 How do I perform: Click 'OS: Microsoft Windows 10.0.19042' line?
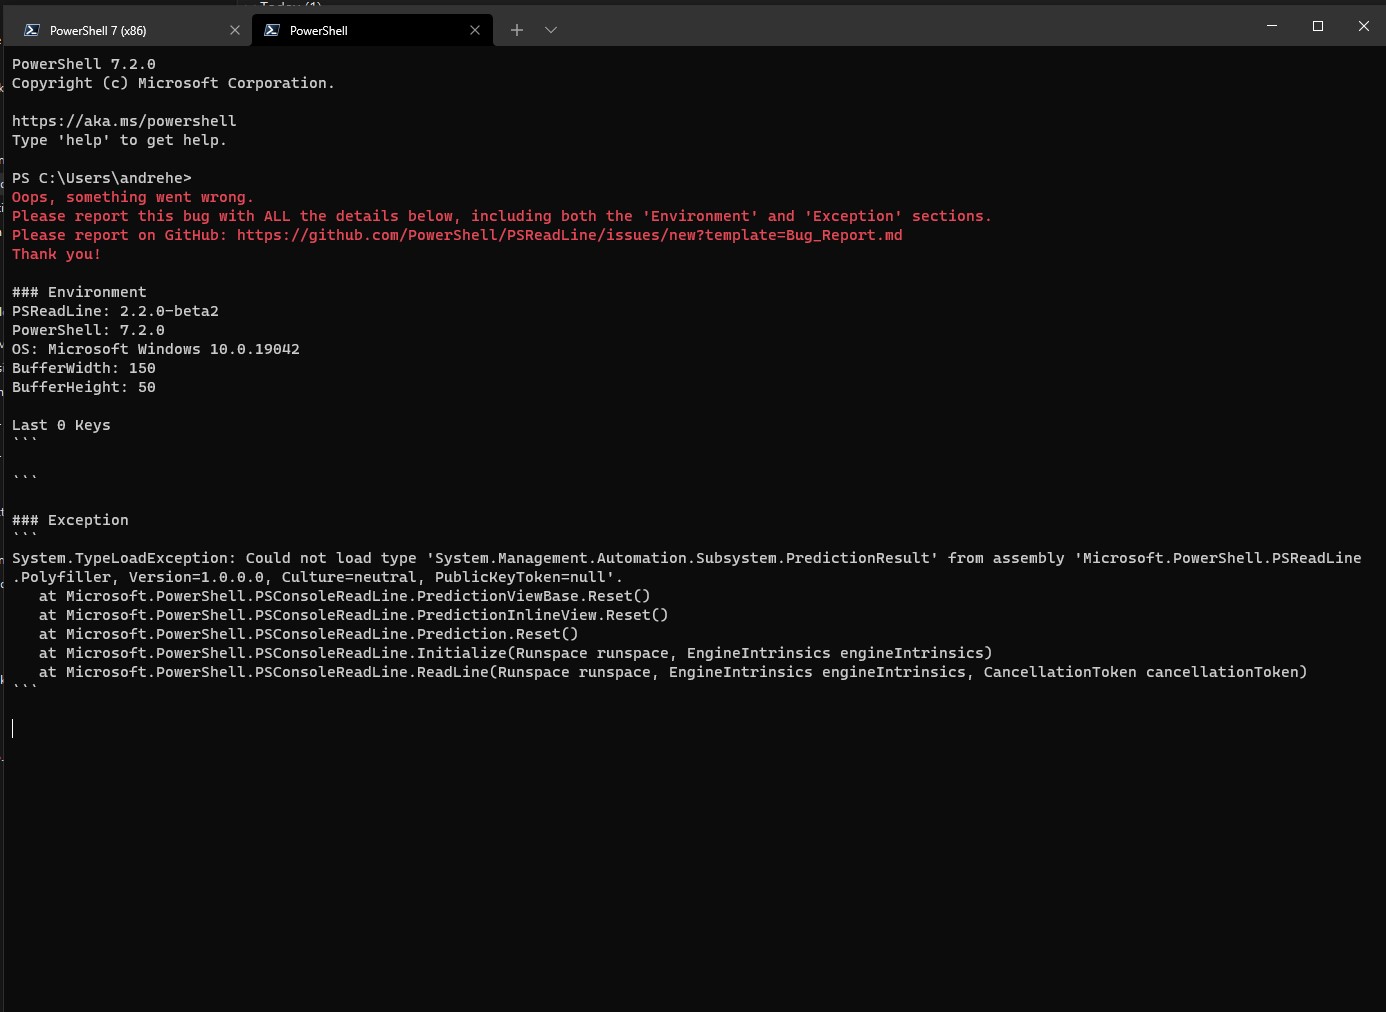tap(156, 349)
